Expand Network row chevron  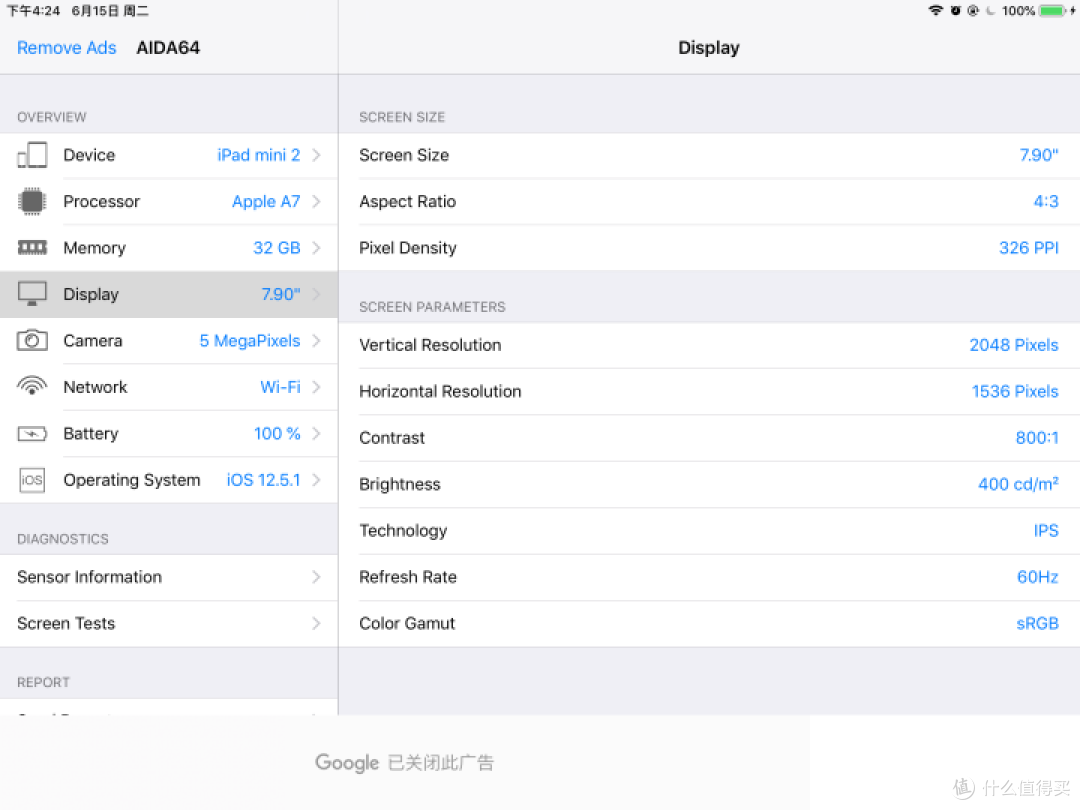[316, 387]
